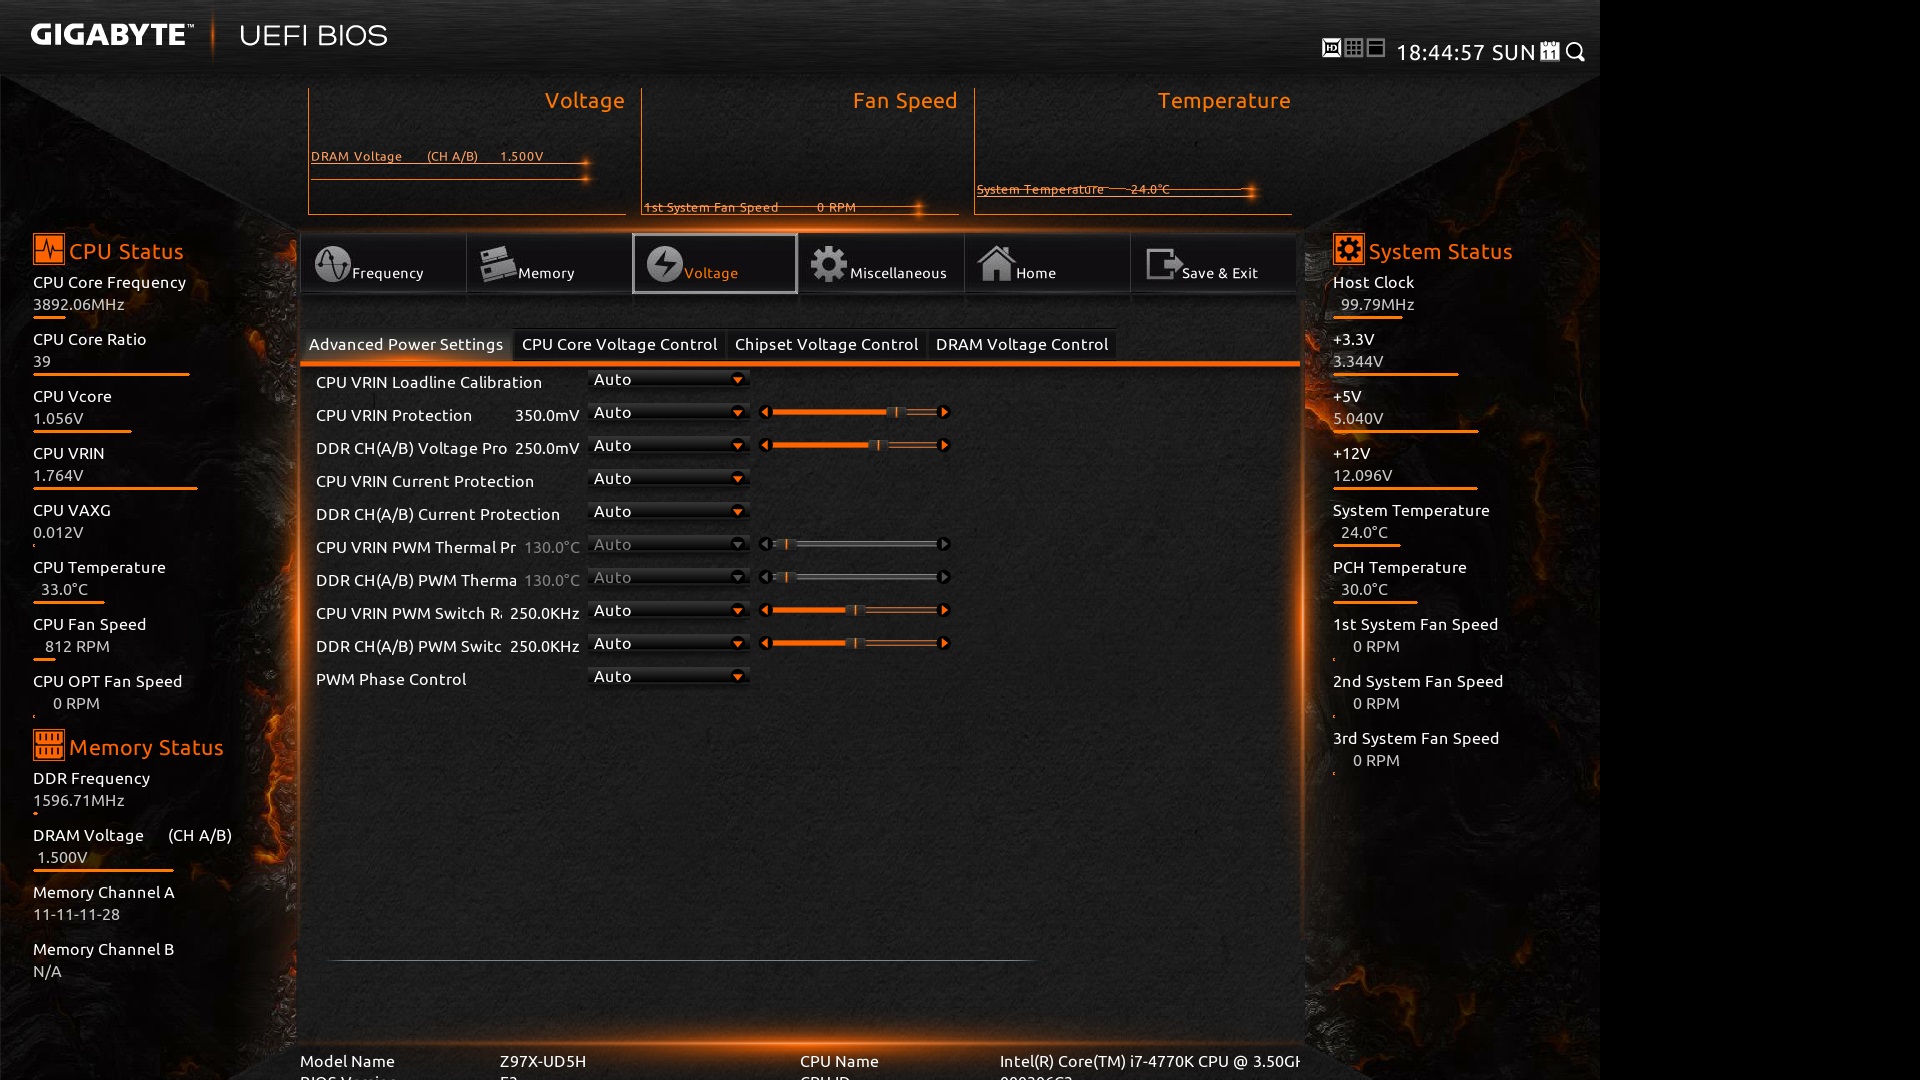Image resolution: width=1920 pixels, height=1080 pixels.
Task: Go to Home menu
Action: (1015, 264)
